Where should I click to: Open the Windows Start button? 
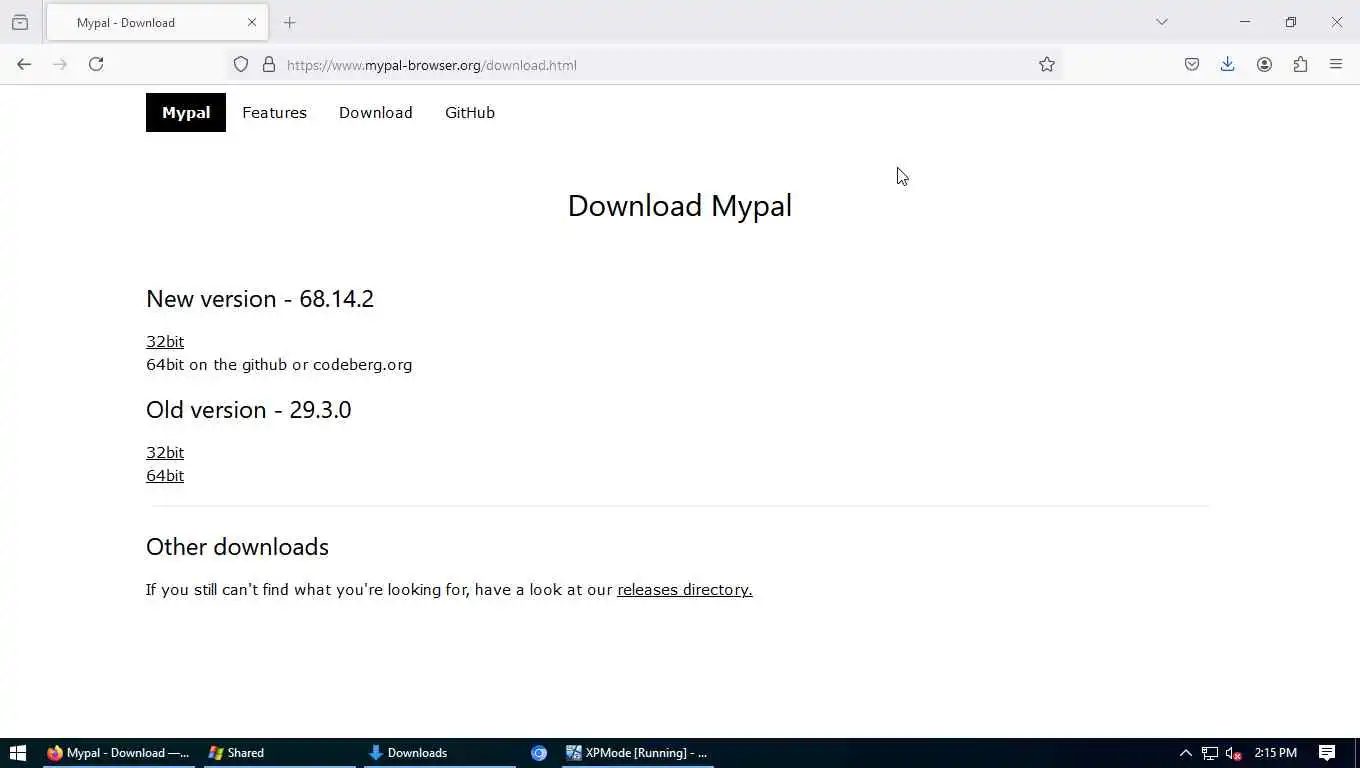(x=17, y=753)
